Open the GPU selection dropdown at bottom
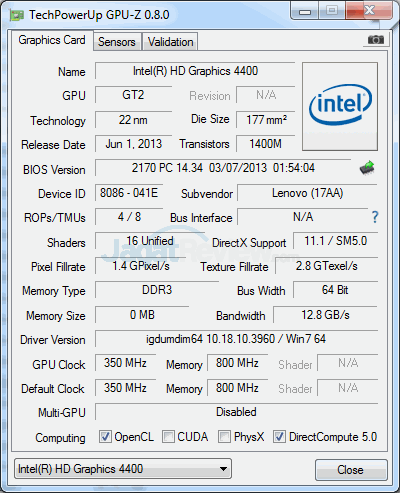The width and height of the screenshot is (400, 493). click(x=123, y=469)
